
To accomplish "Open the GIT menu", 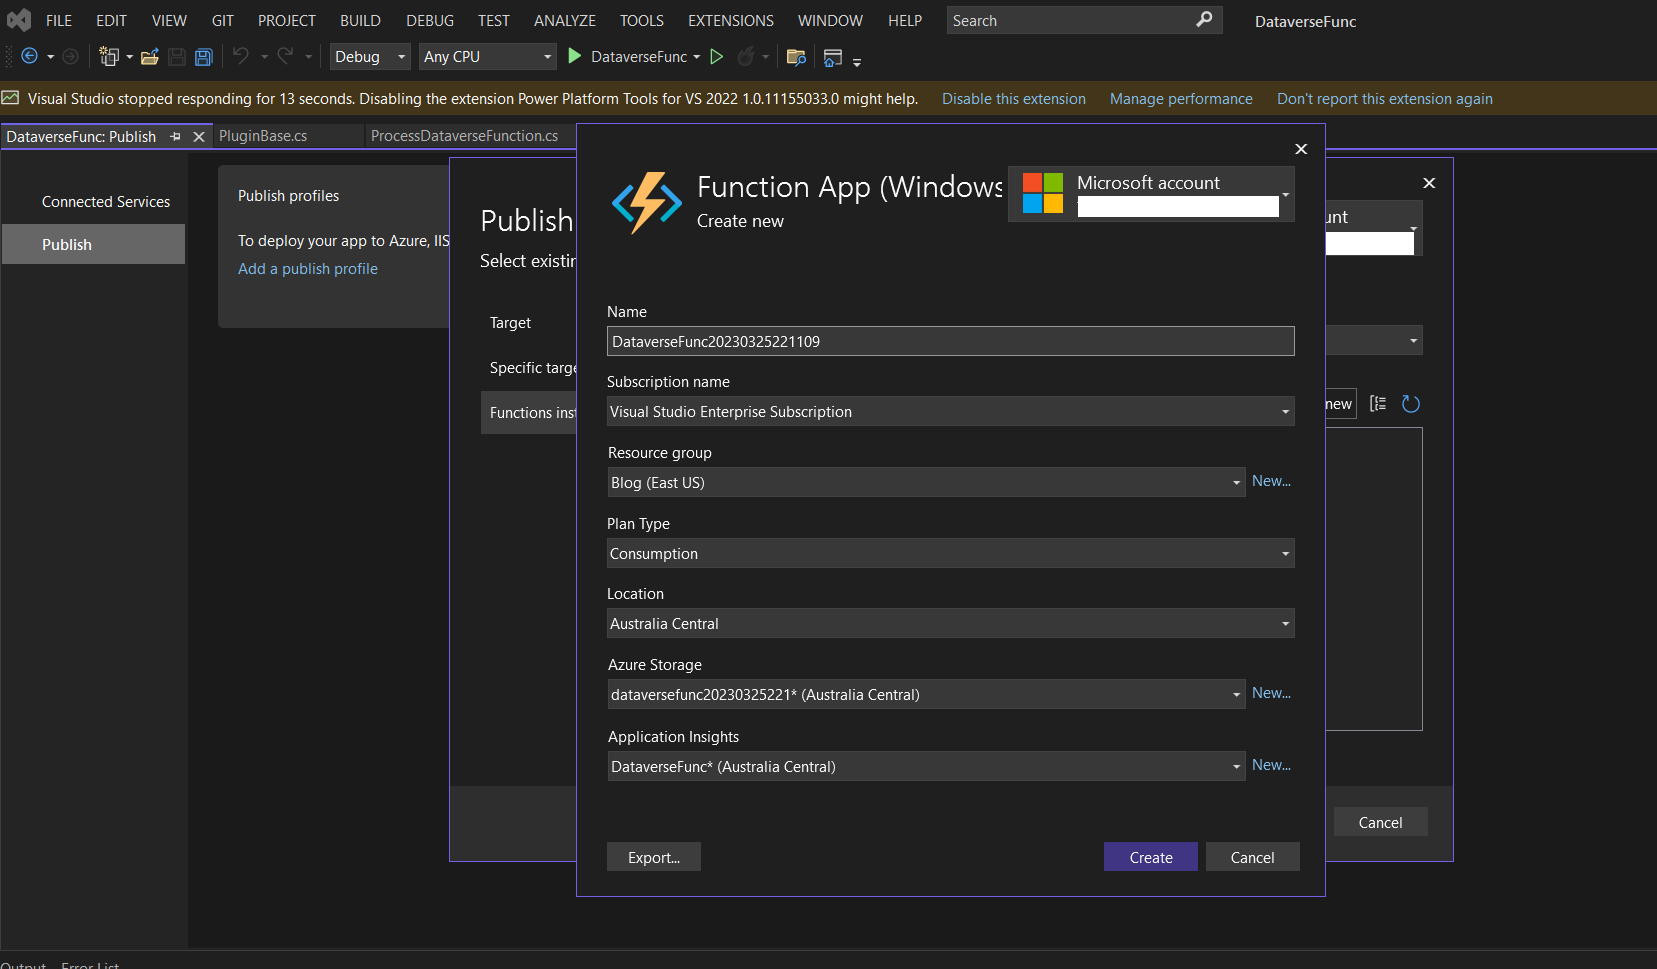I will click(x=222, y=20).
